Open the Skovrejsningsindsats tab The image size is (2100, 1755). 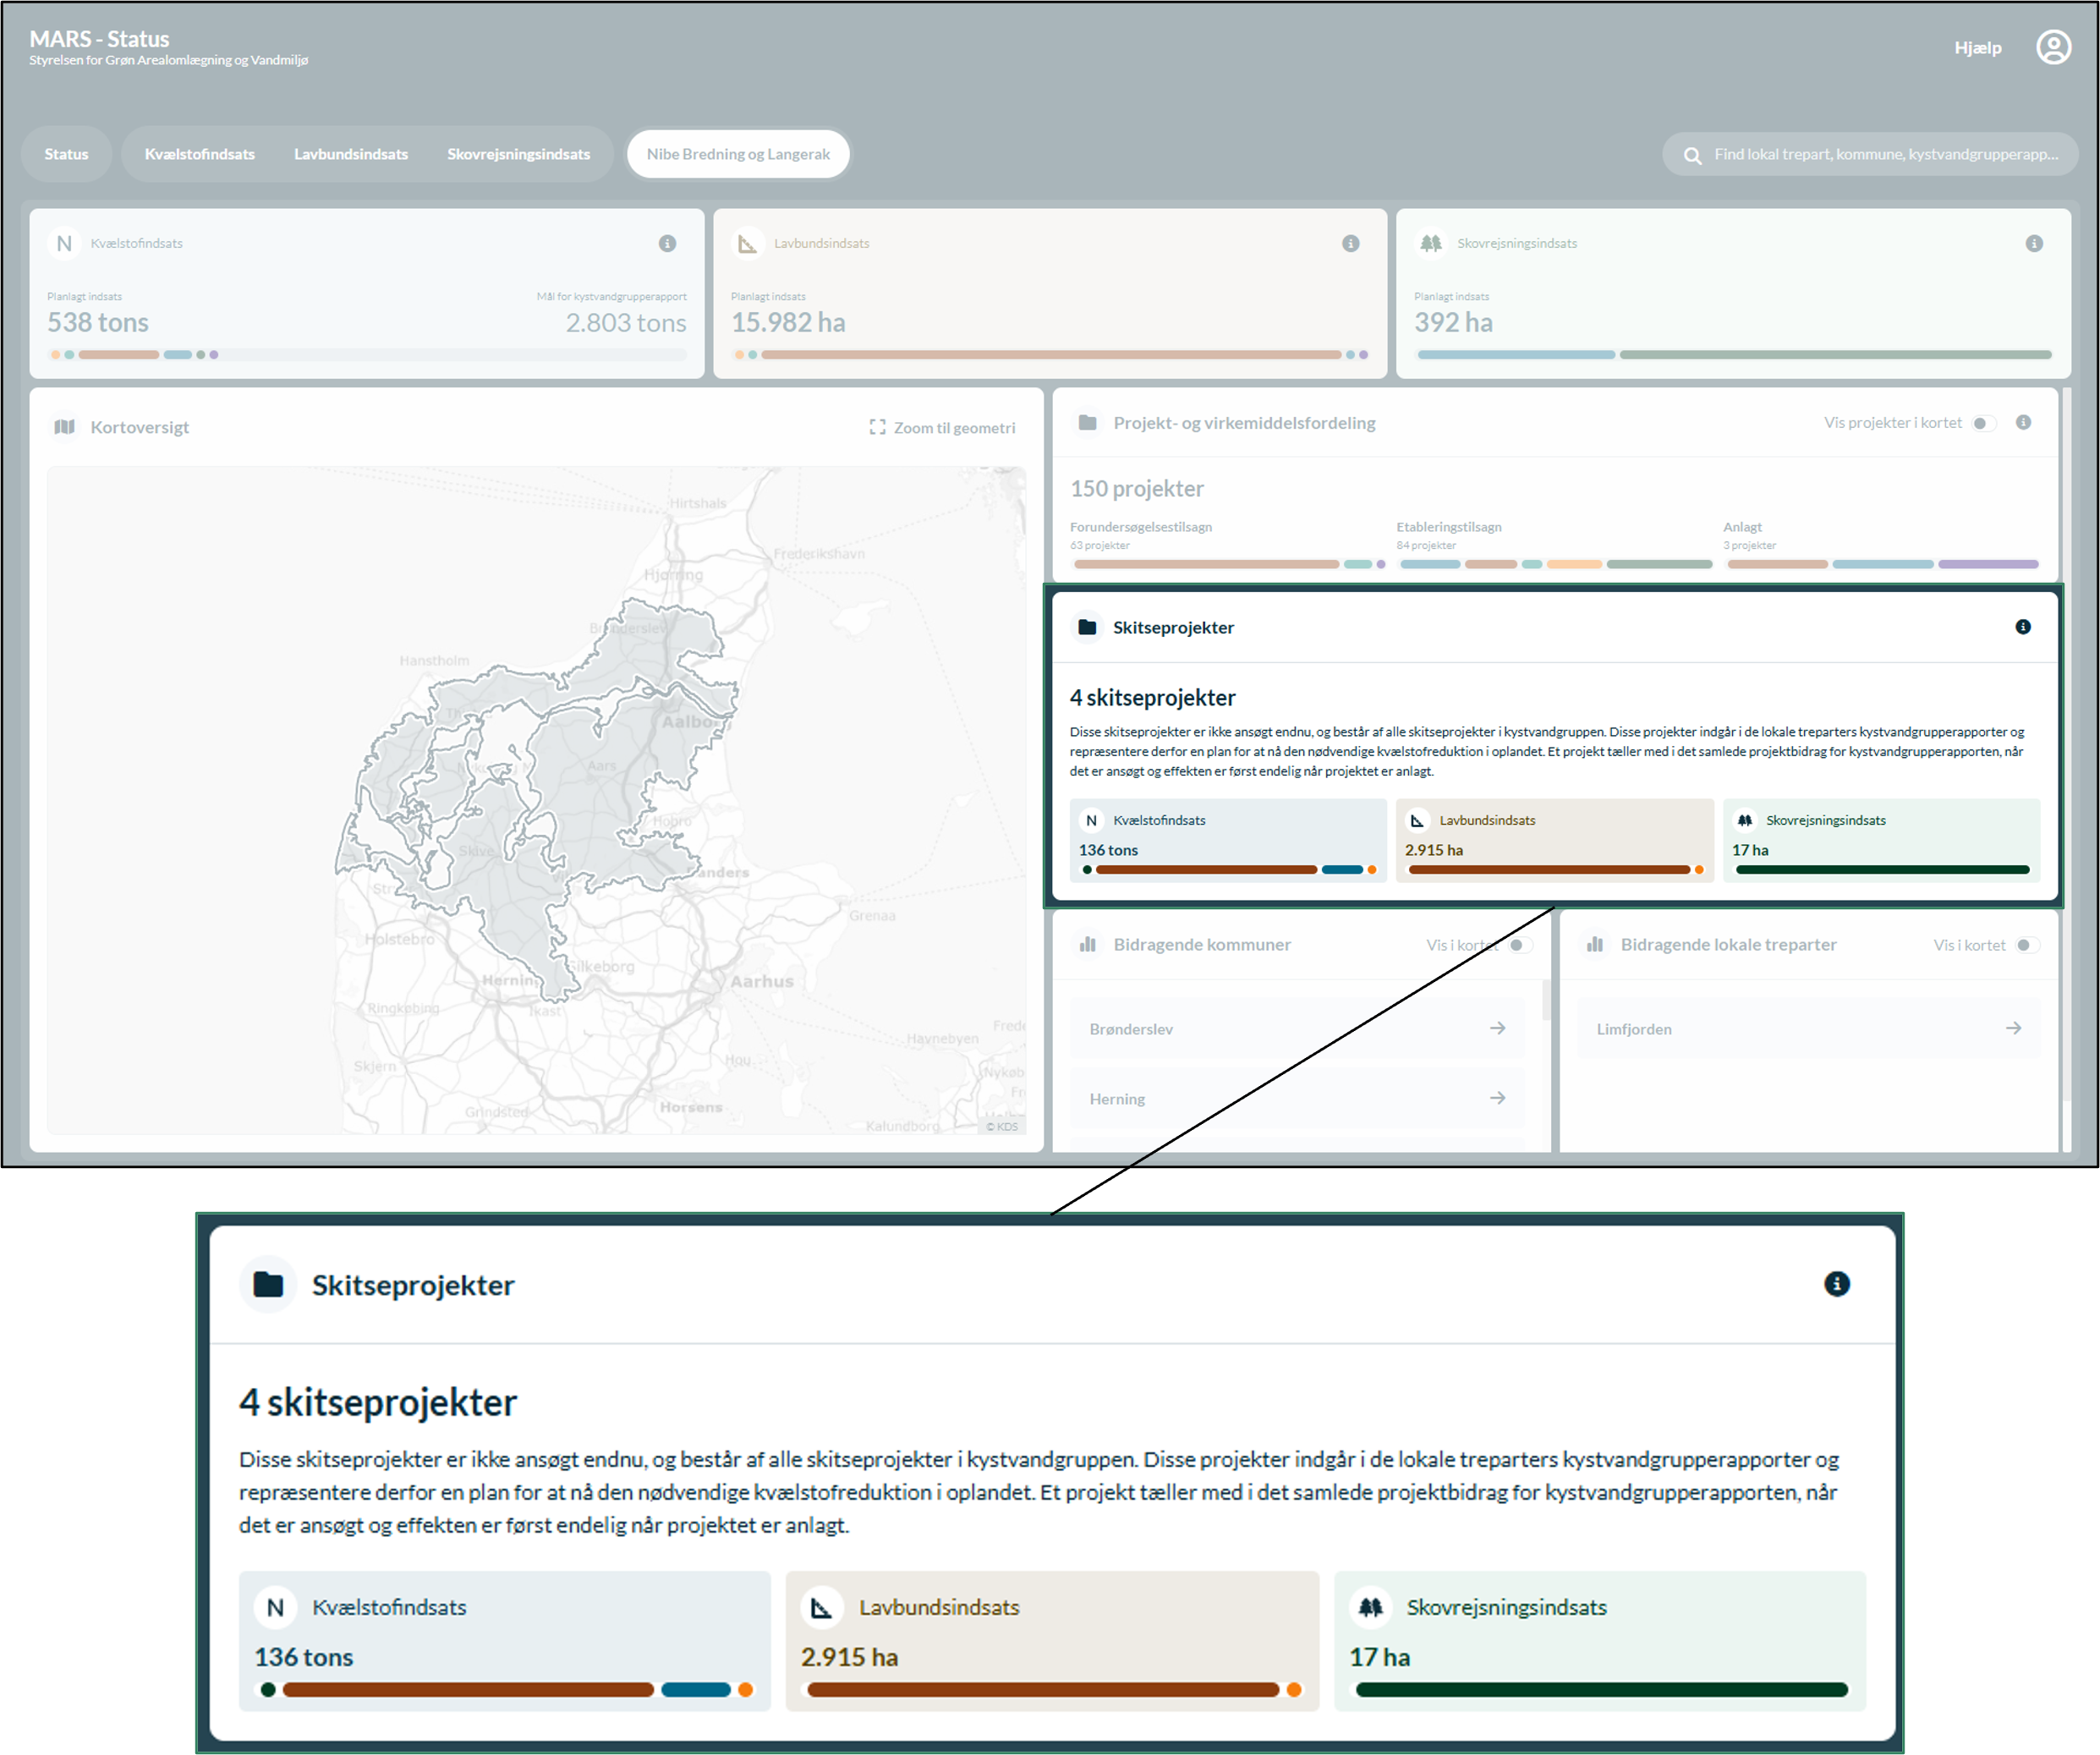point(518,154)
